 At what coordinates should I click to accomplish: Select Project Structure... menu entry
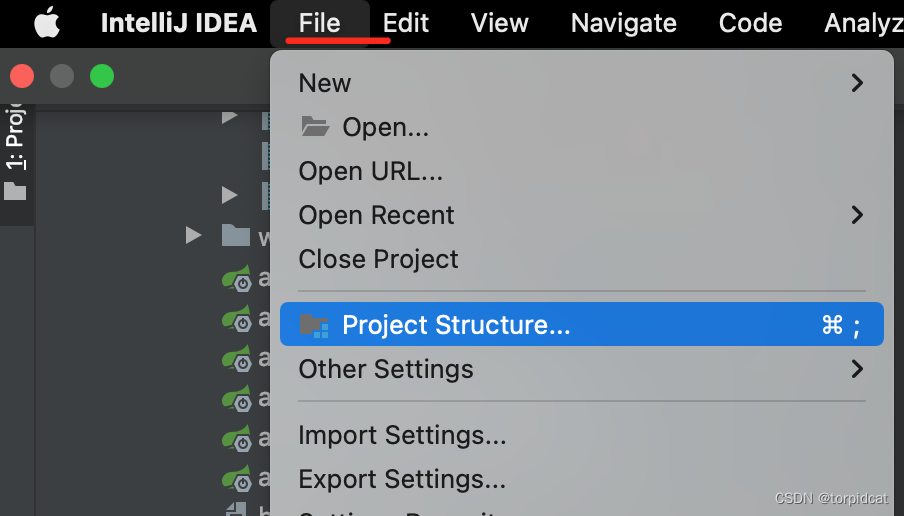point(456,325)
